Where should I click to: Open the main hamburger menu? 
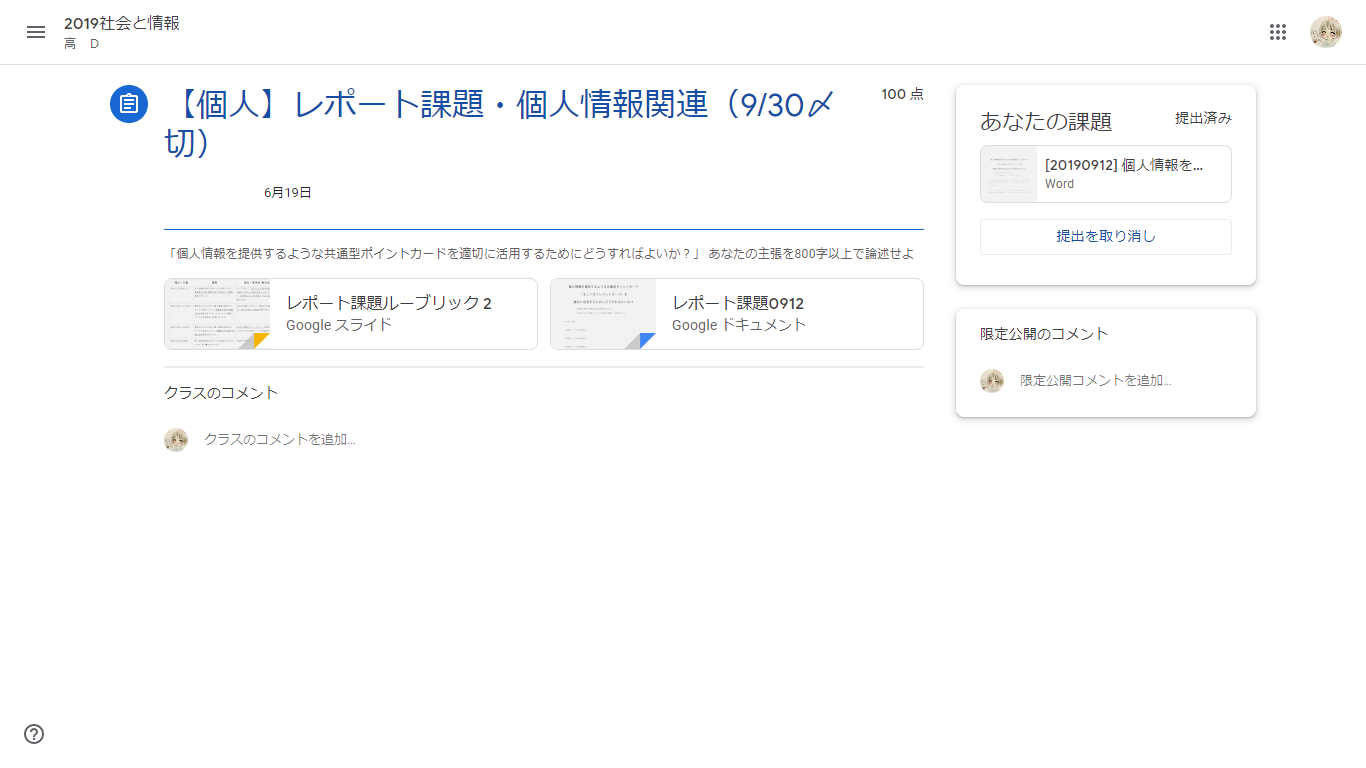click(36, 32)
